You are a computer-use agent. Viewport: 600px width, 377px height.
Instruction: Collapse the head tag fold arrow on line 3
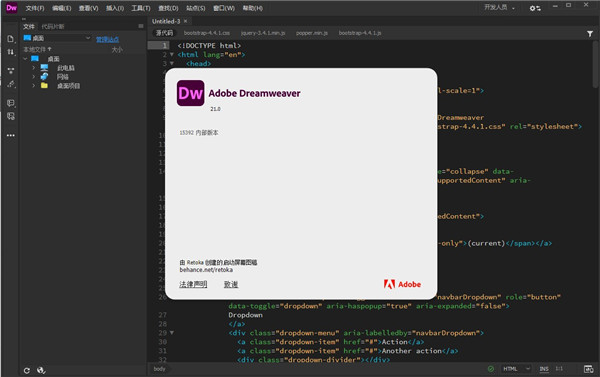[172, 64]
